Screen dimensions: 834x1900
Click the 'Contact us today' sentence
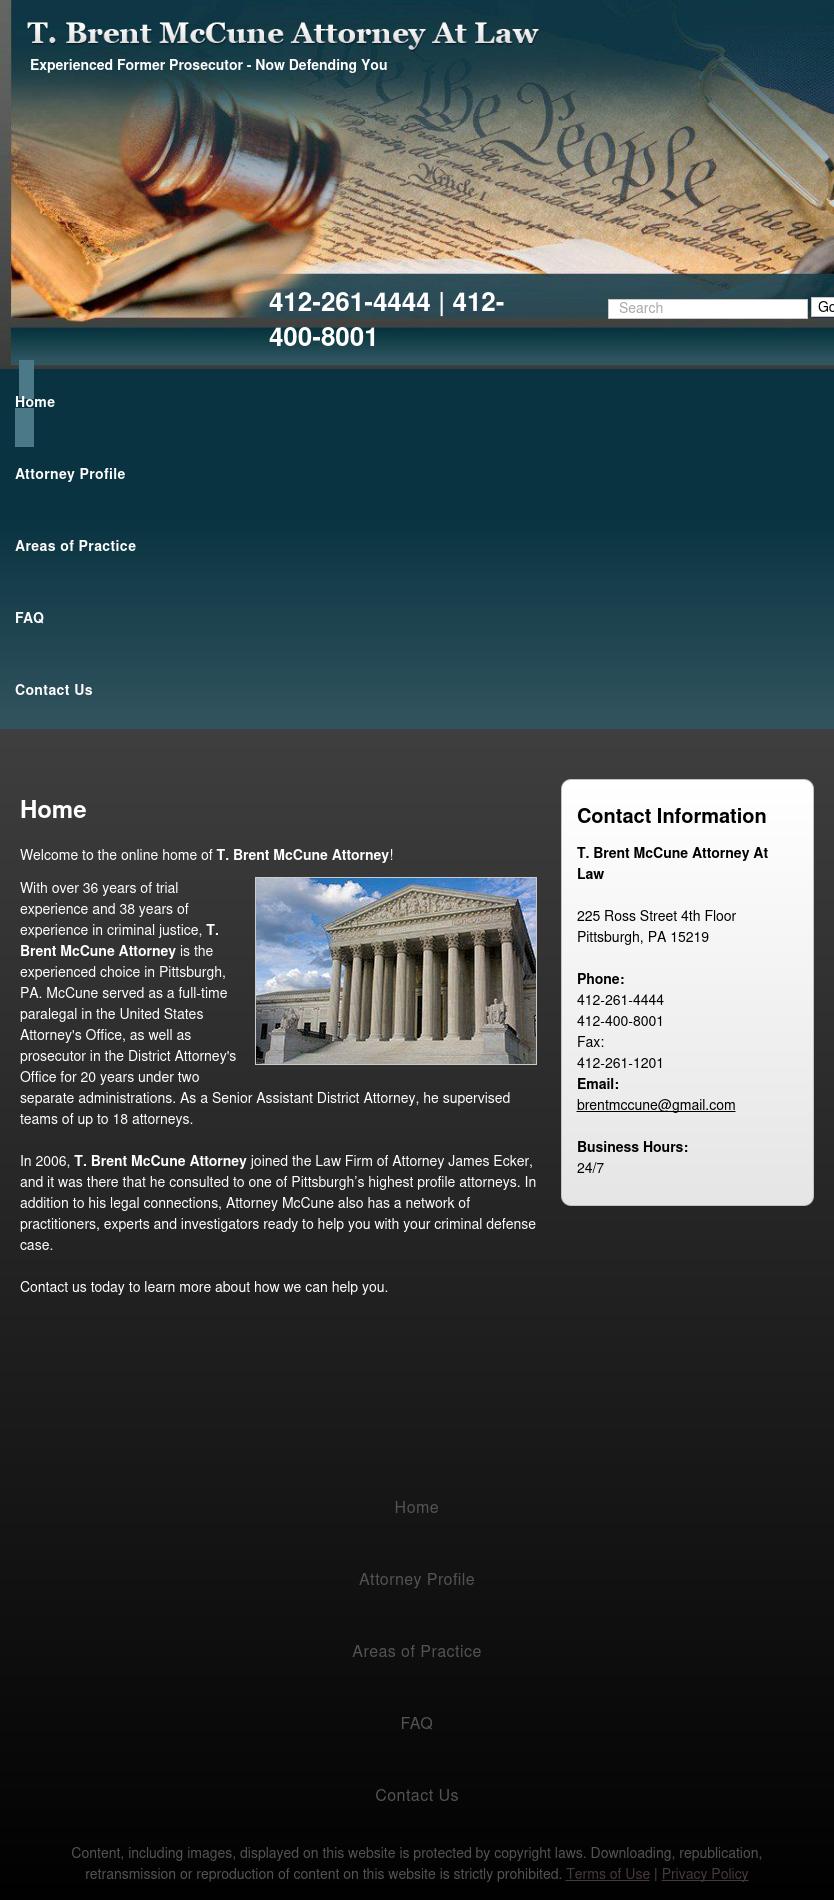click(204, 1287)
